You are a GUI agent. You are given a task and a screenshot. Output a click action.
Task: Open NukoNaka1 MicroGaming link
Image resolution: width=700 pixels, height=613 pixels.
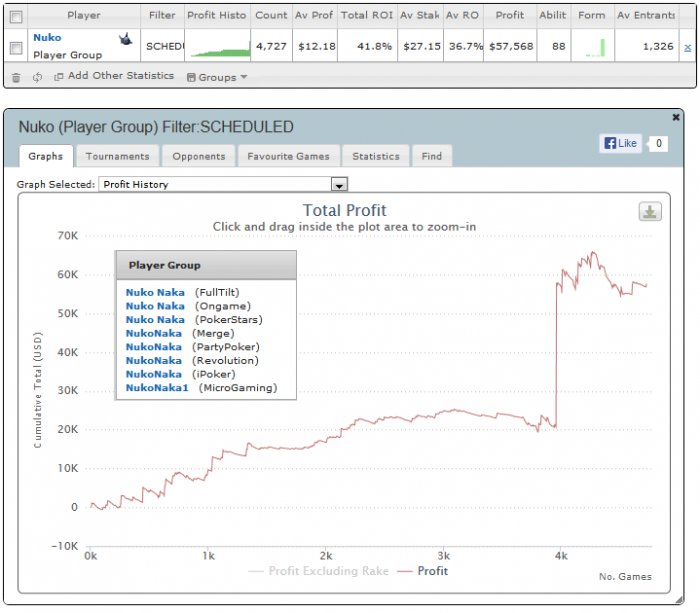pyautogui.click(x=157, y=388)
